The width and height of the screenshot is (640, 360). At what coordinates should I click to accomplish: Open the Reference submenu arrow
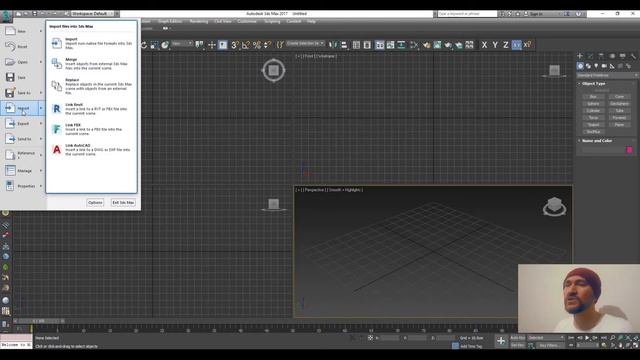pyautogui.click(x=41, y=155)
